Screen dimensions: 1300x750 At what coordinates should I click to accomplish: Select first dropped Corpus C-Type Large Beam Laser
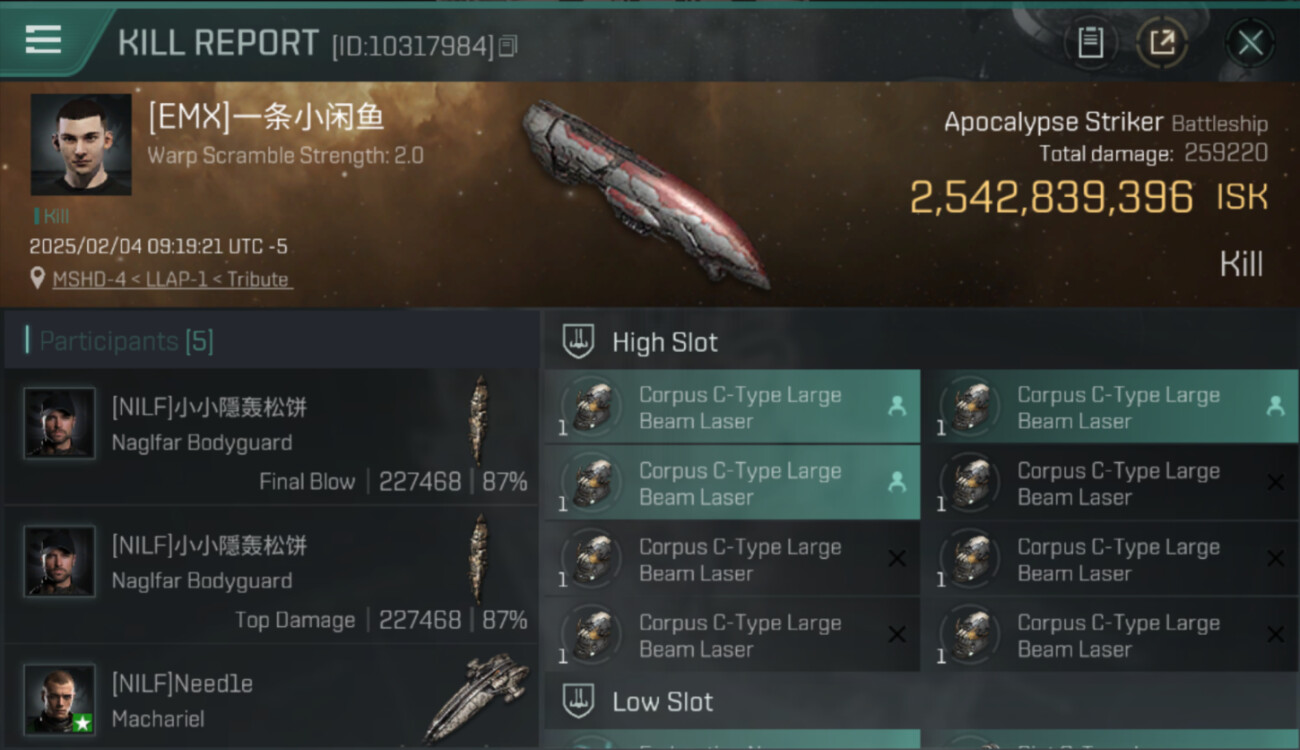732,407
